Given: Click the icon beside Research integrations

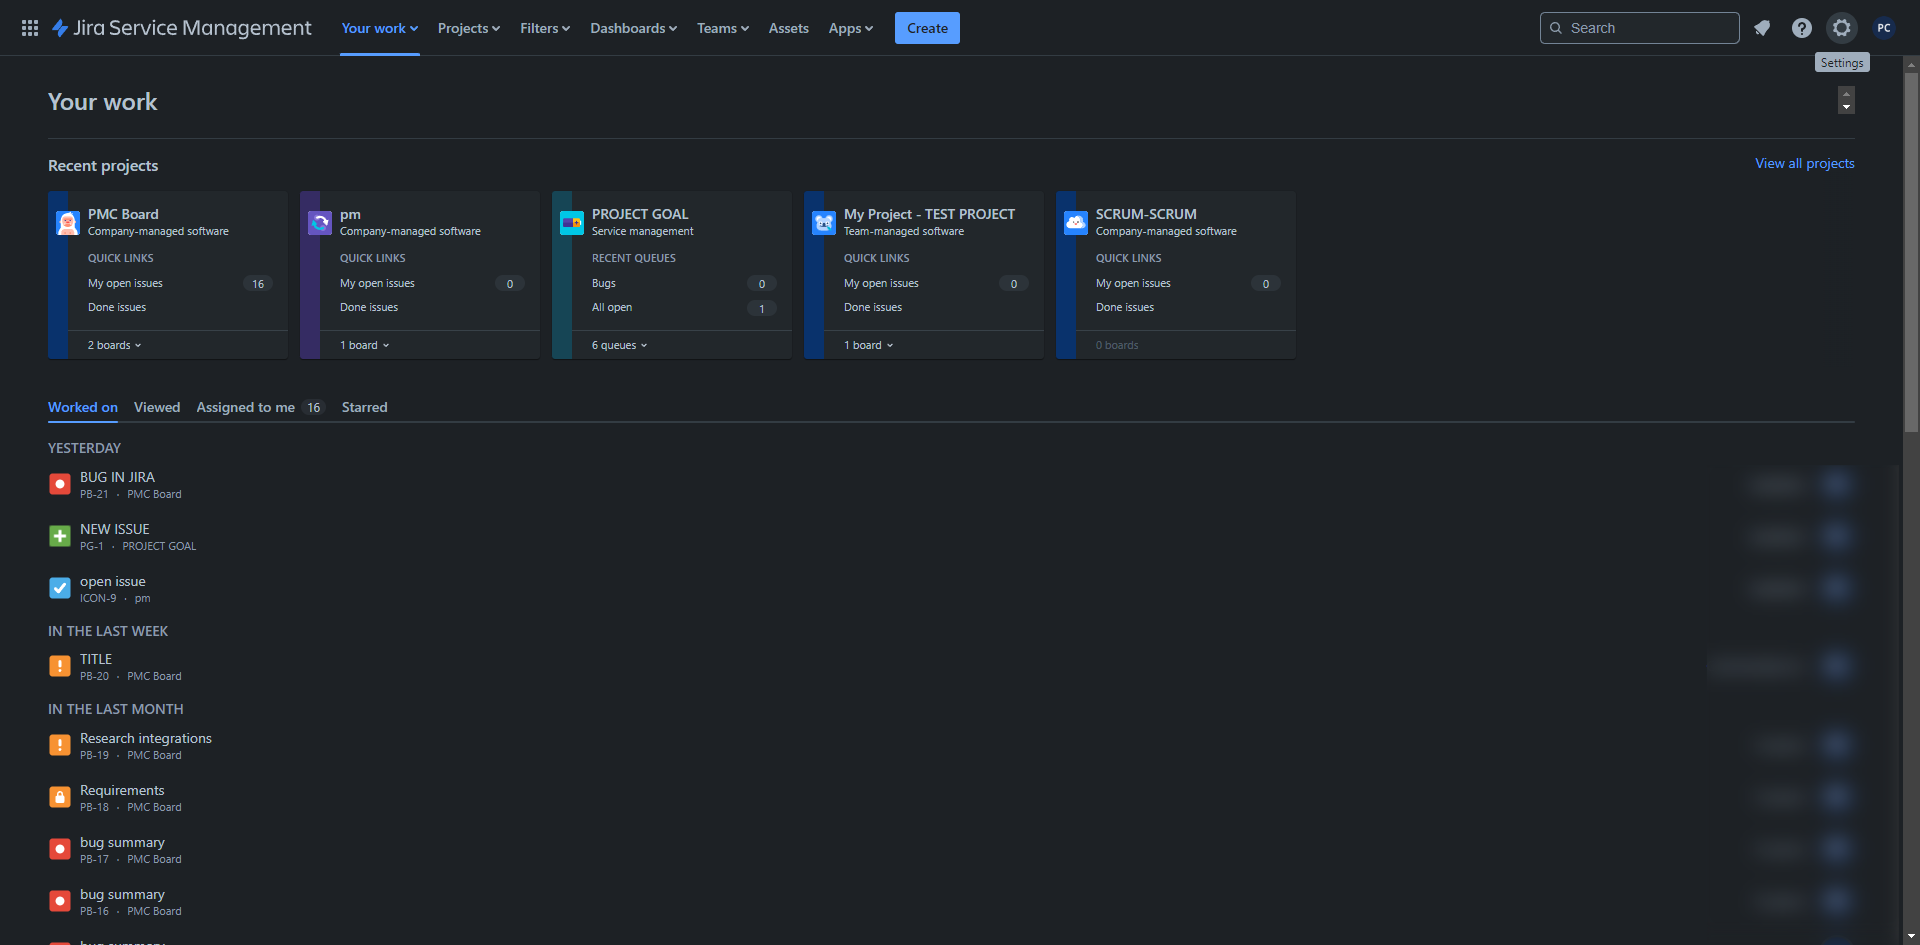Looking at the screenshot, I should pyautogui.click(x=60, y=746).
